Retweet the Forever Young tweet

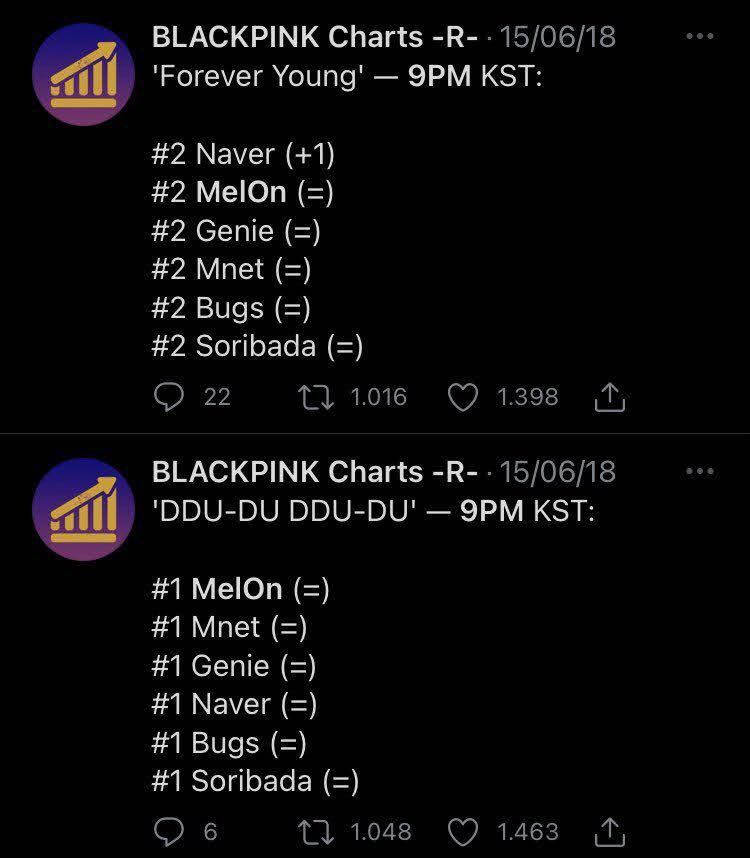pyautogui.click(x=316, y=397)
